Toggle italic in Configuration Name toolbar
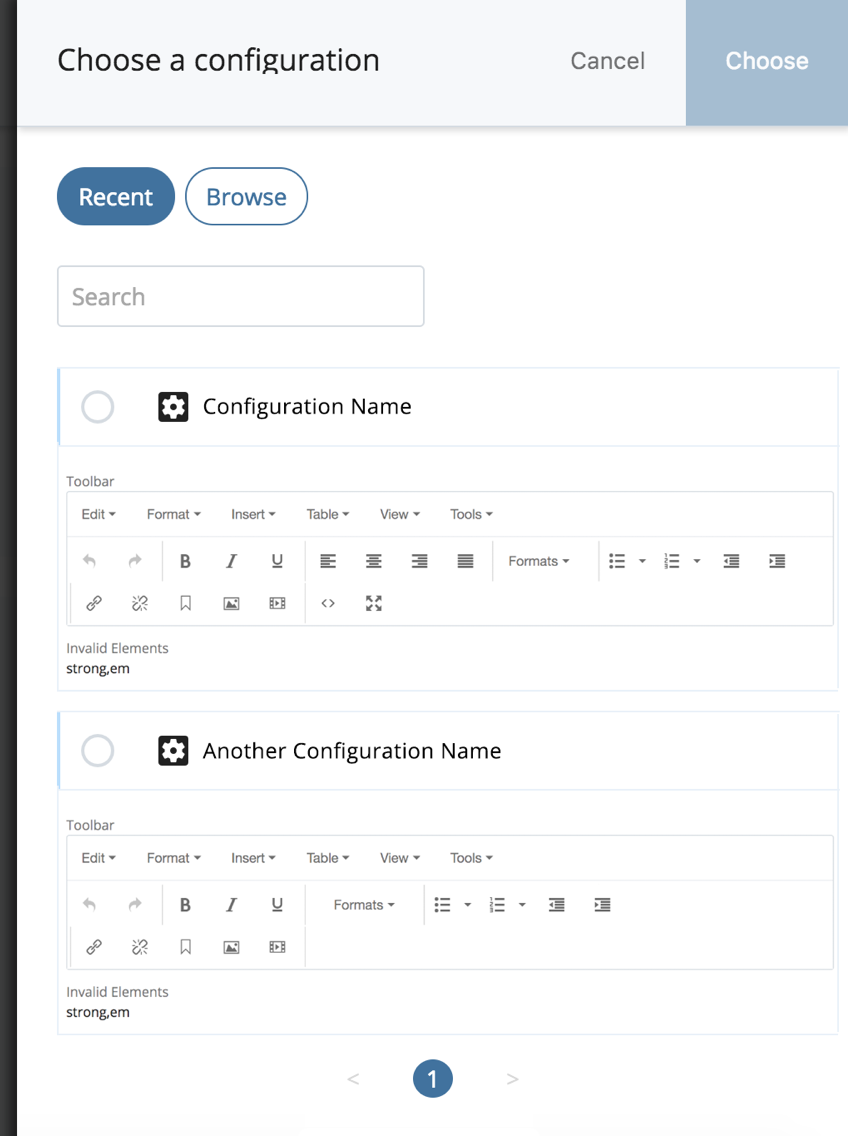Image resolution: width=848 pixels, height=1136 pixels. click(x=231, y=561)
